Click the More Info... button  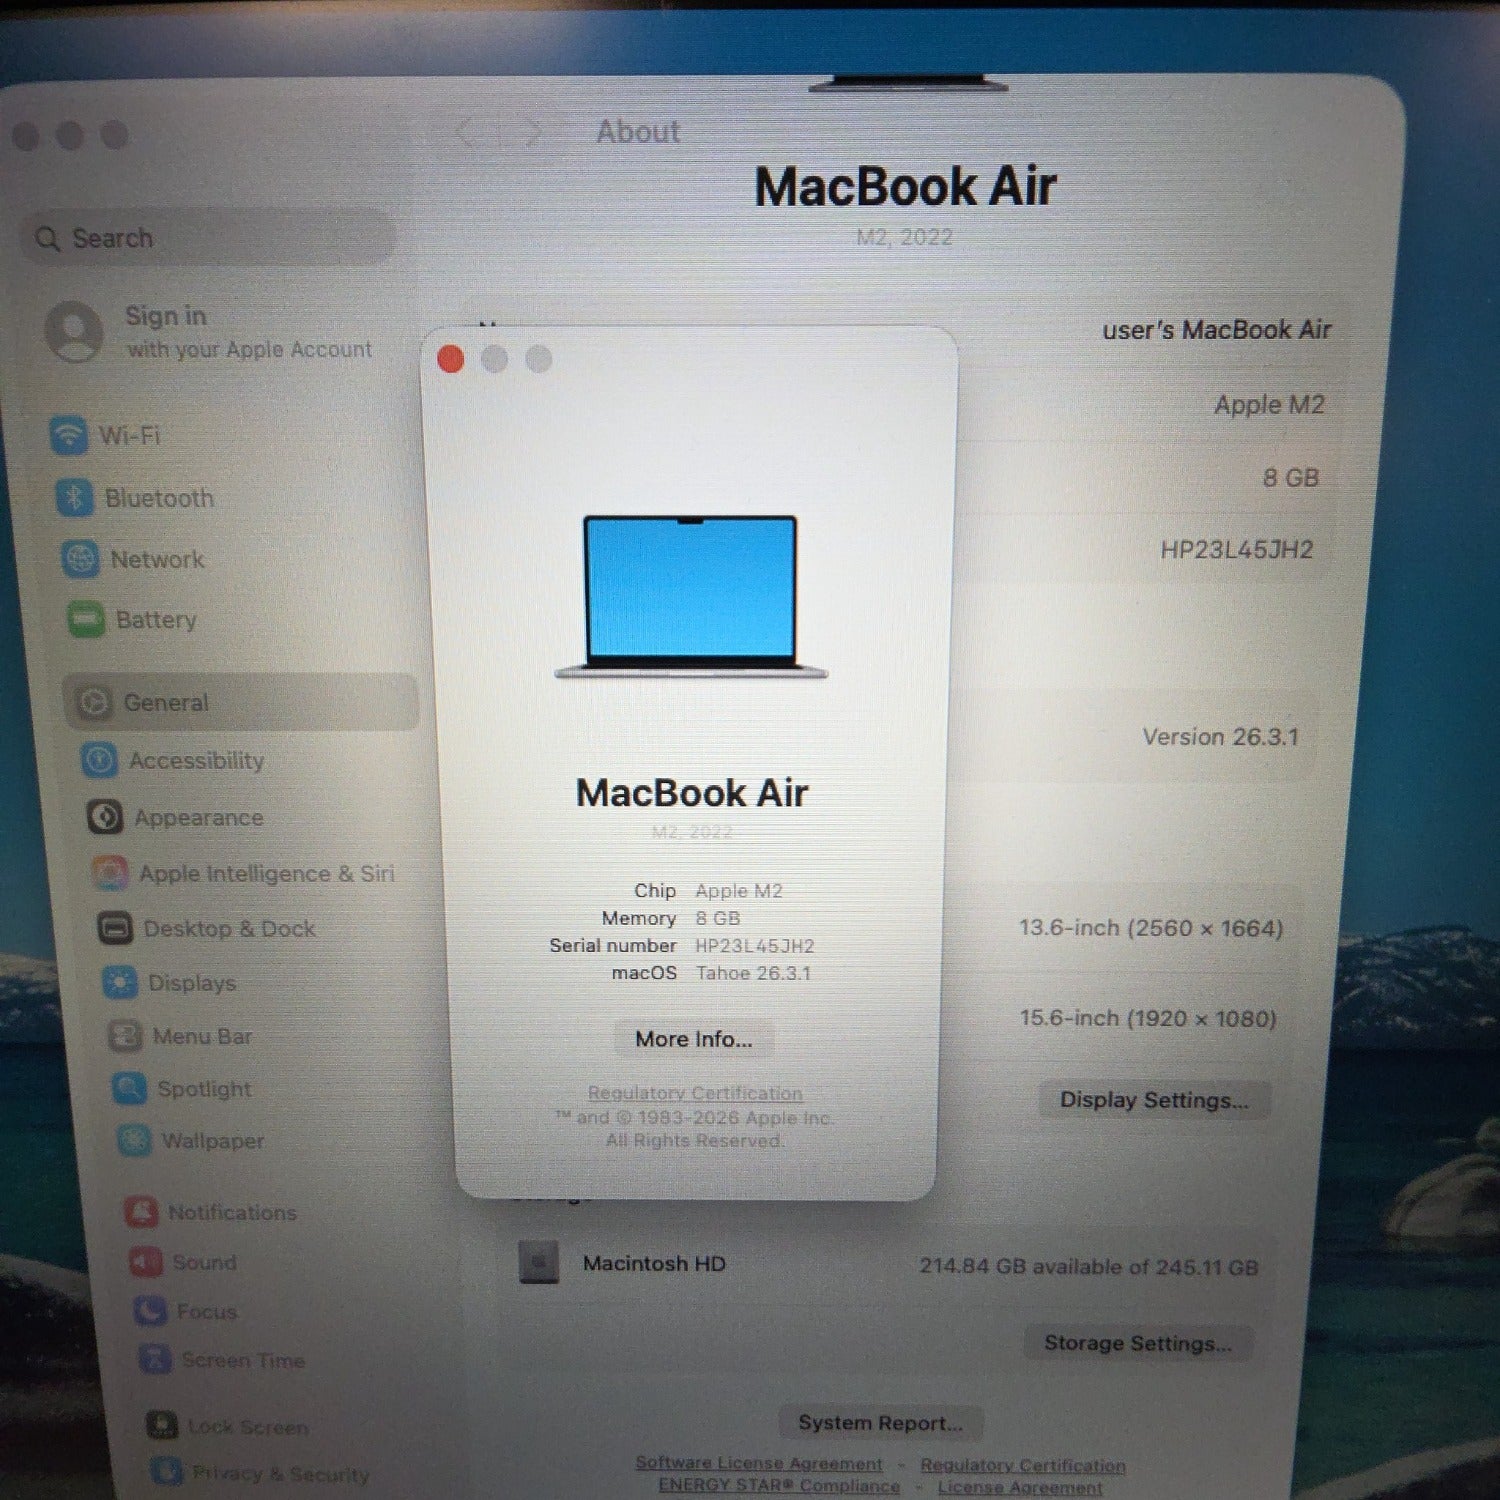(694, 1039)
